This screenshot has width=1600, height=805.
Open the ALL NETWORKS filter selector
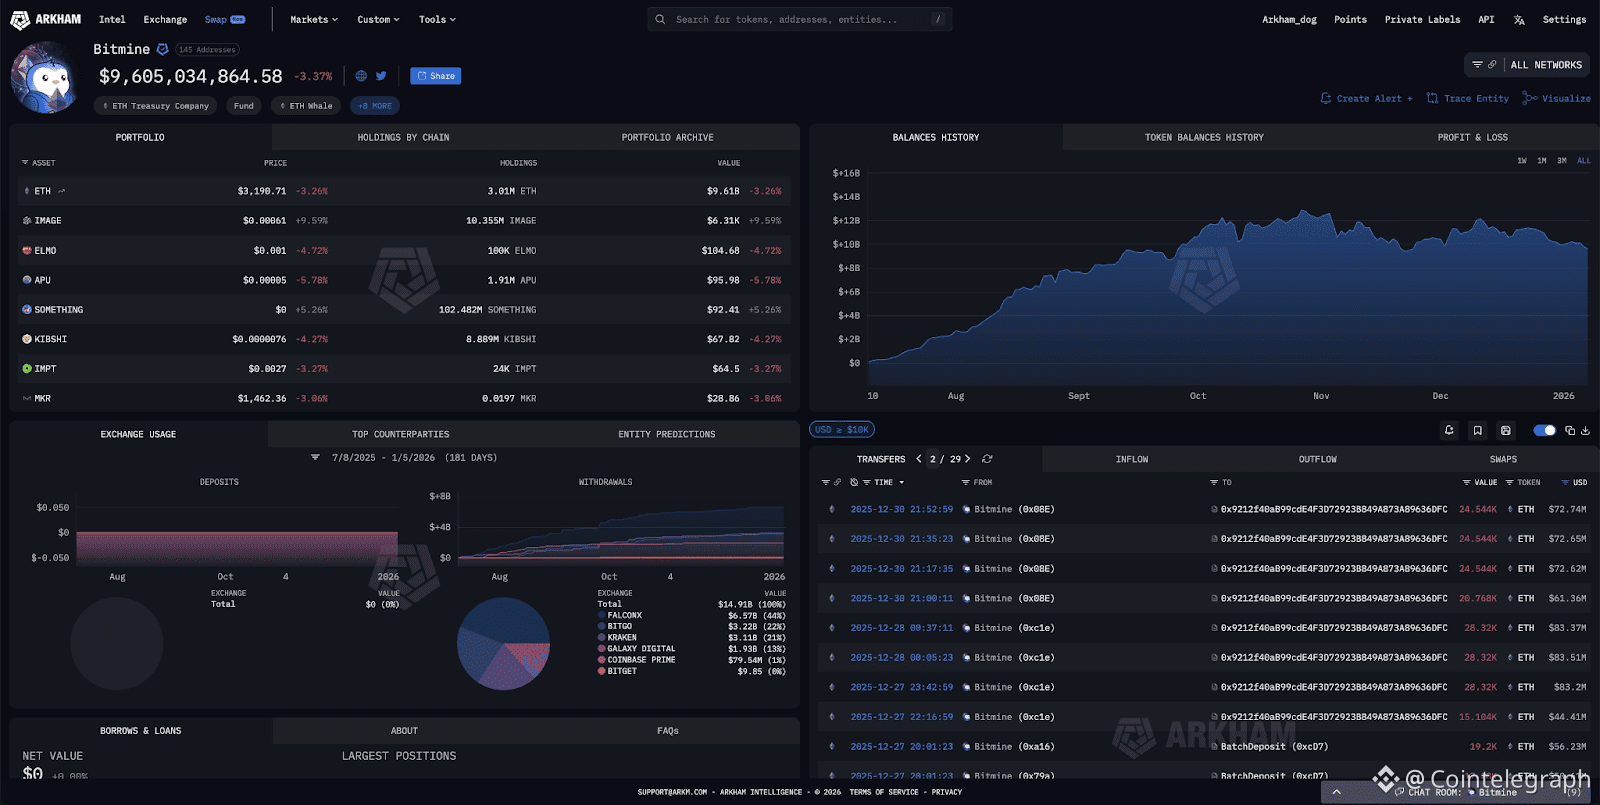tap(1527, 65)
